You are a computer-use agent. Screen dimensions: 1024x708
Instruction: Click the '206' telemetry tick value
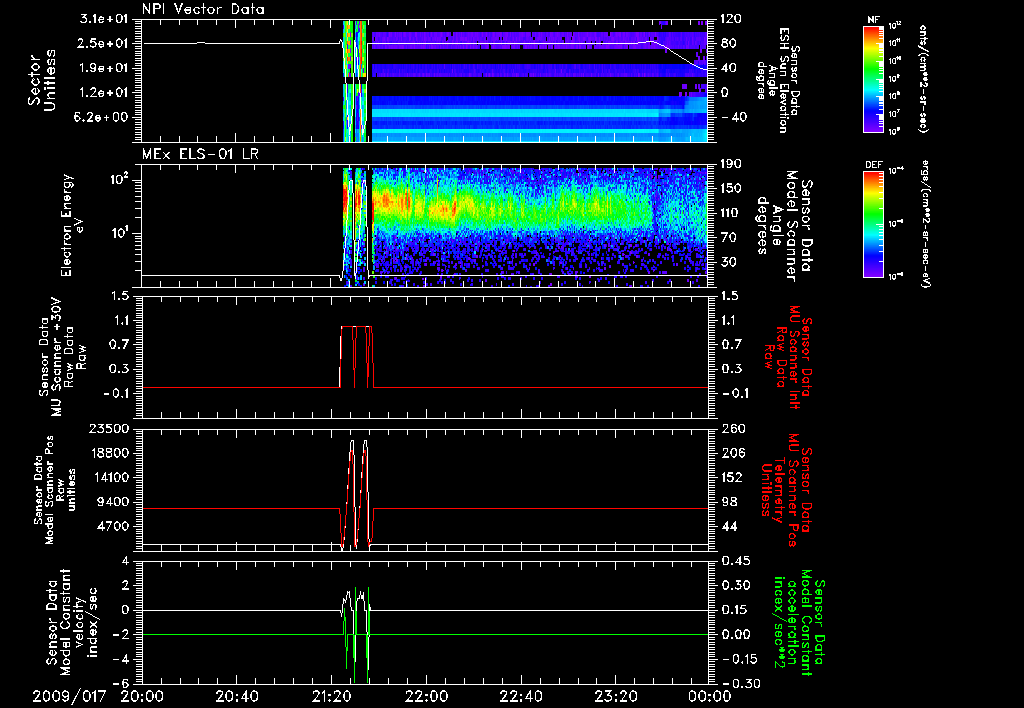(731, 453)
